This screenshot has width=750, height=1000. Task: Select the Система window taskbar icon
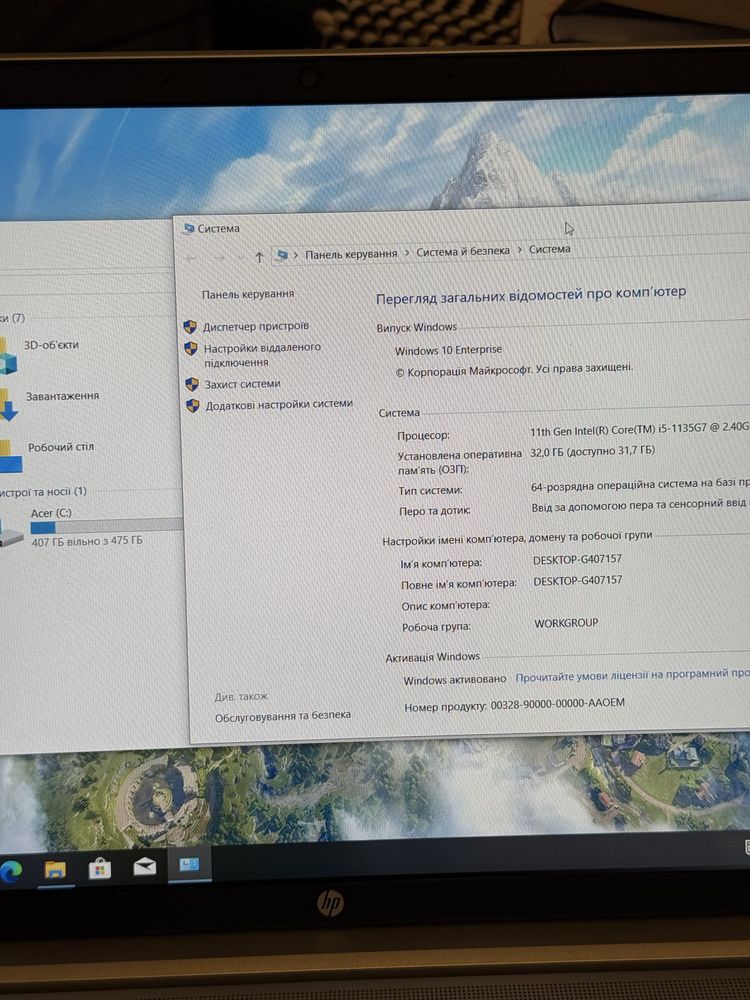click(189, 865)
